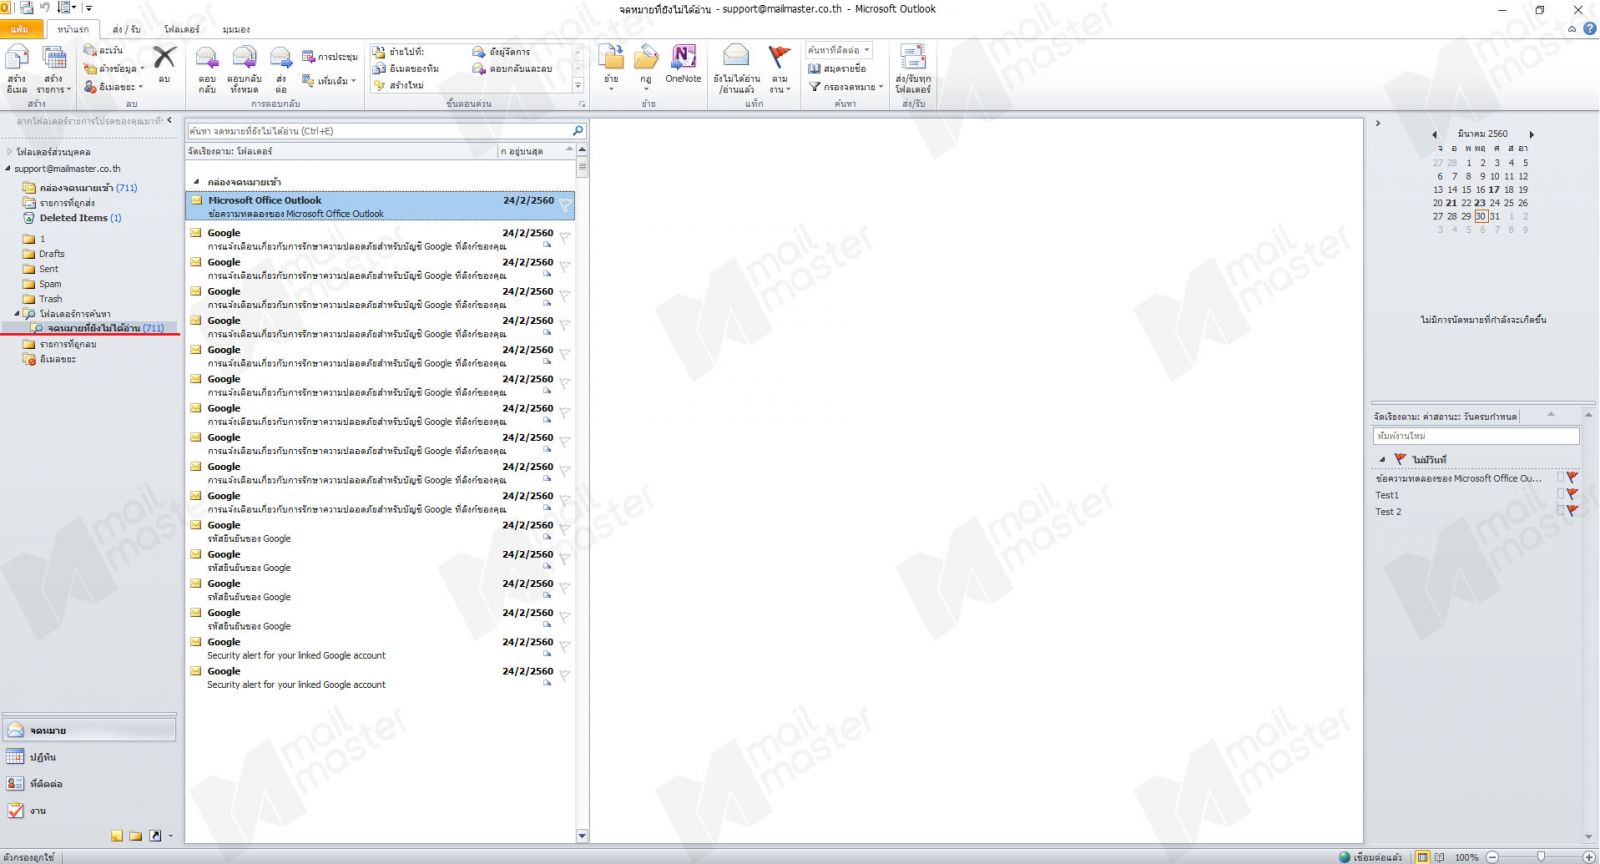Image resolution: width=1600 pixels, height=864 pixels.
Task: Toggle Unread/Read on the selected message
Action: coord(736,69)
